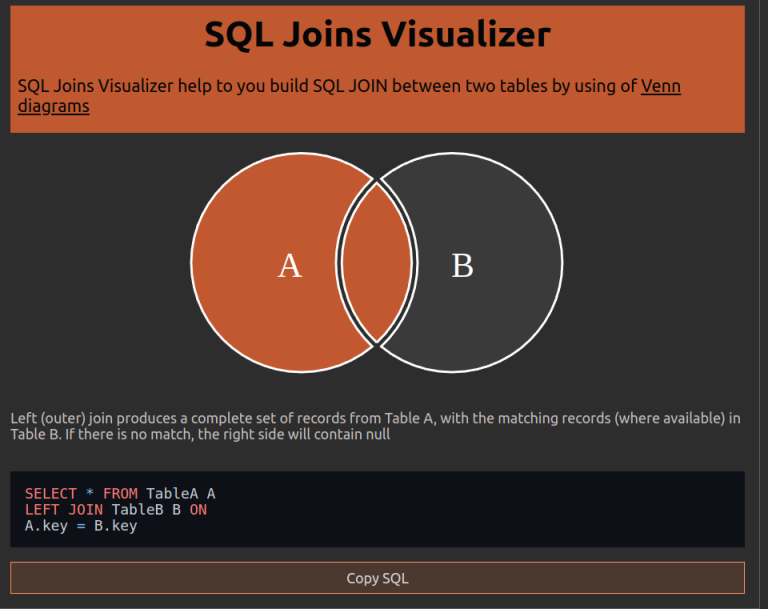Click the letter A label in the diagram
The image size is (768, 609).
pos(289,266)
